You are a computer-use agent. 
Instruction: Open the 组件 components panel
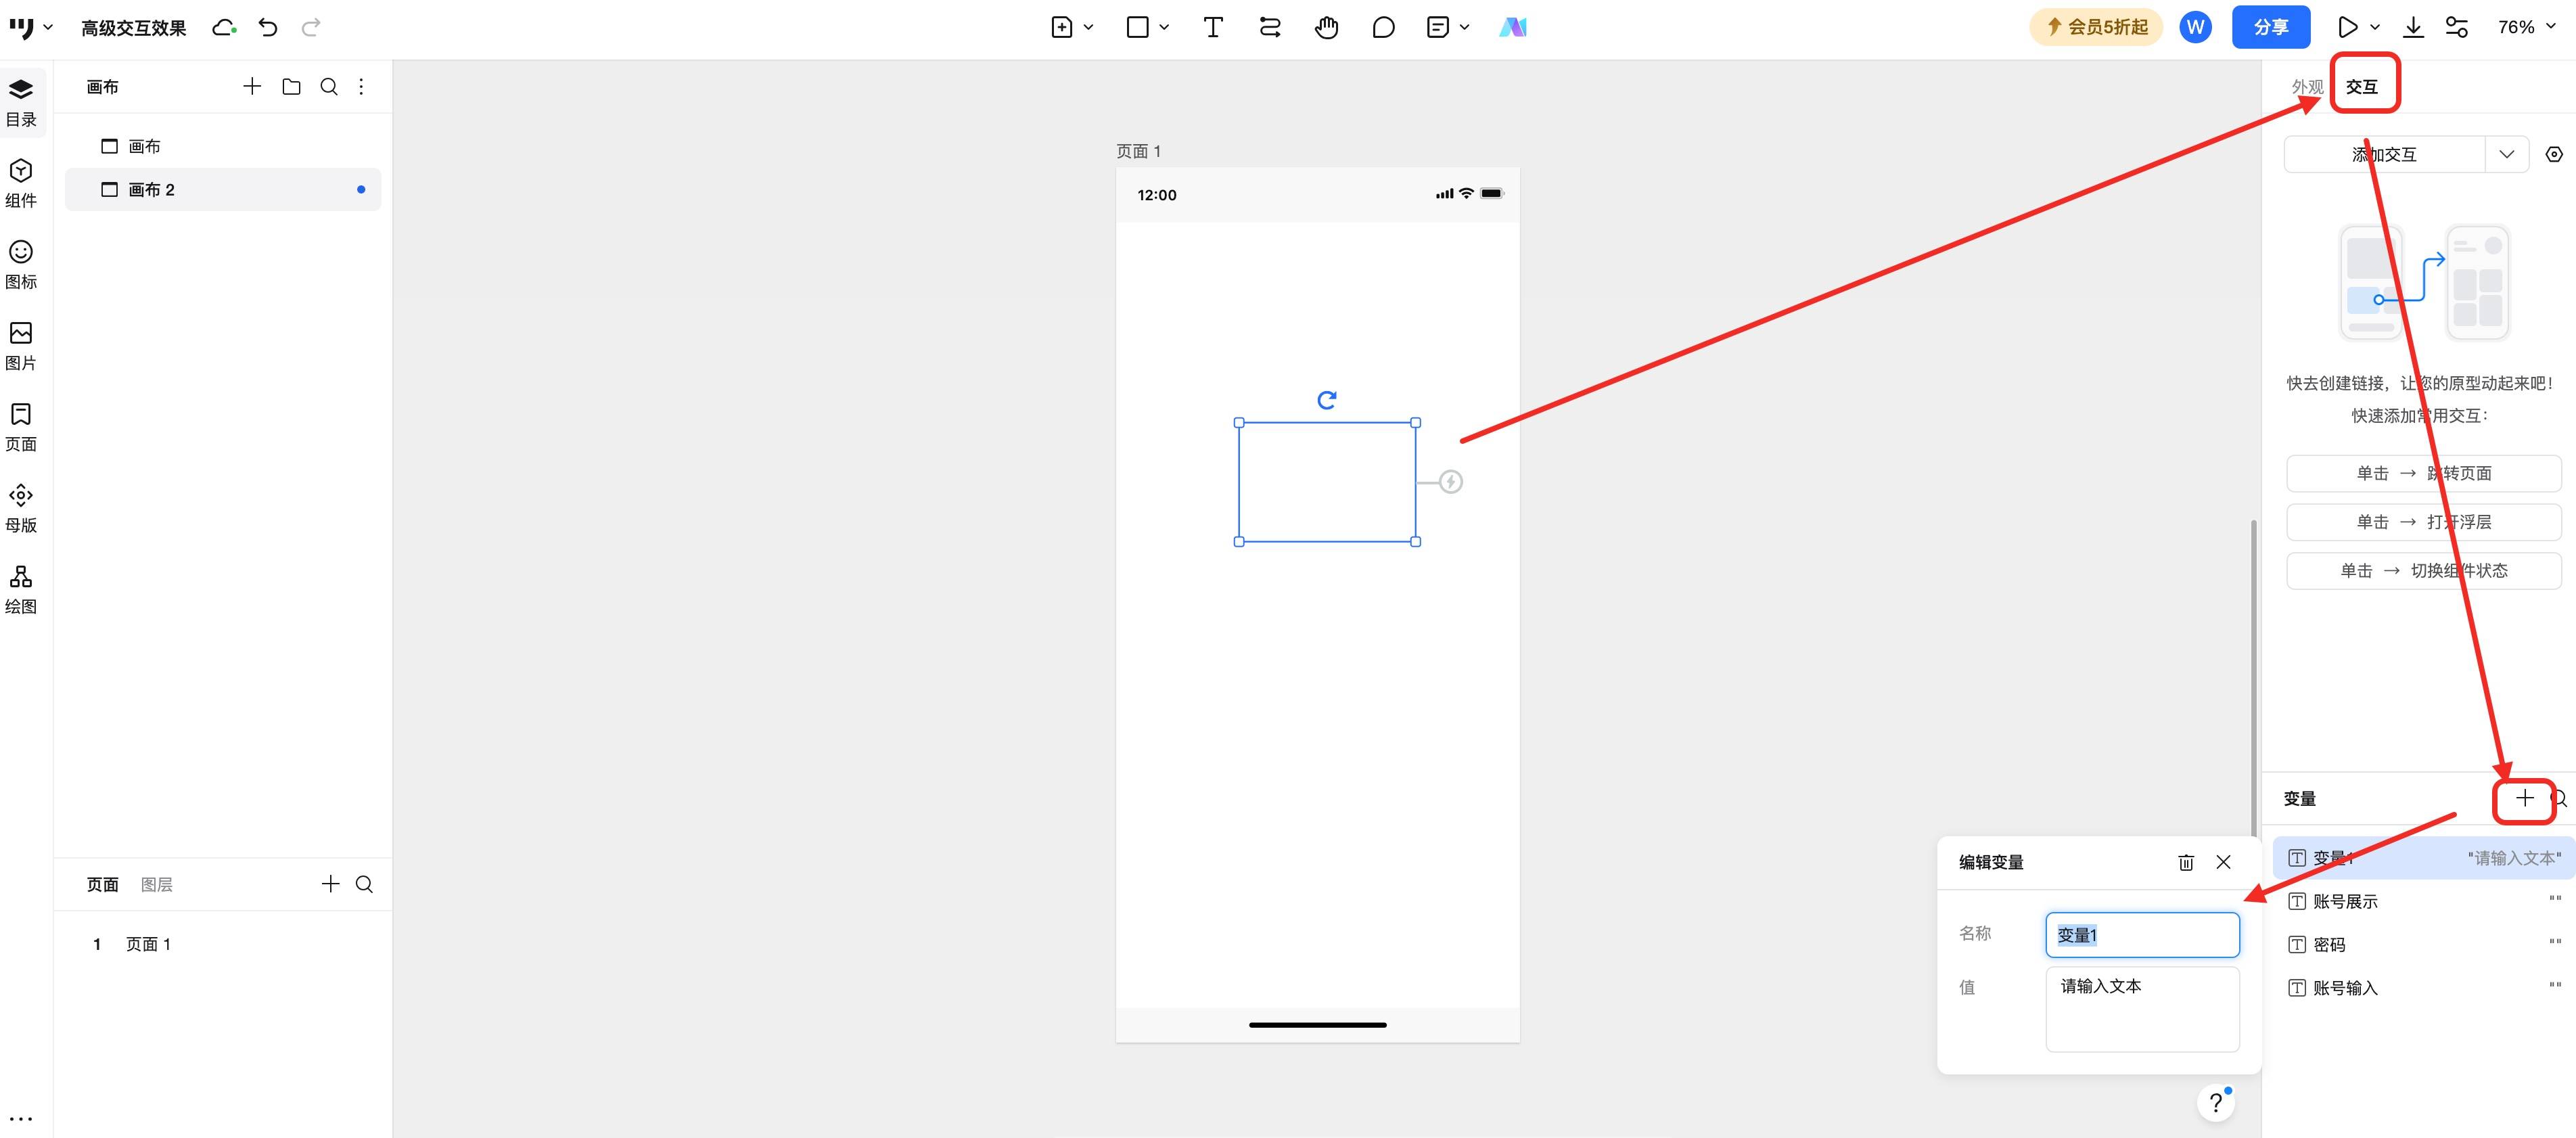pos(21,183)
